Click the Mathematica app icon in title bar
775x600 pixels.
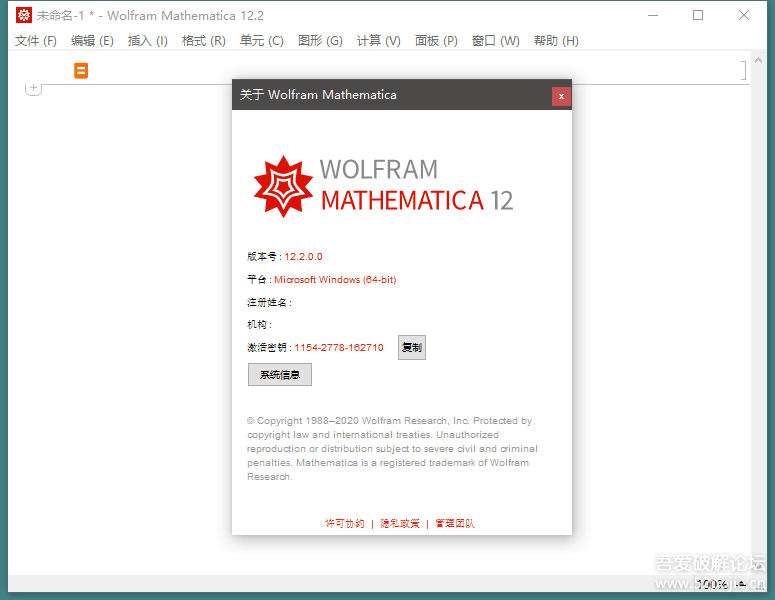(x=24, y=15)
